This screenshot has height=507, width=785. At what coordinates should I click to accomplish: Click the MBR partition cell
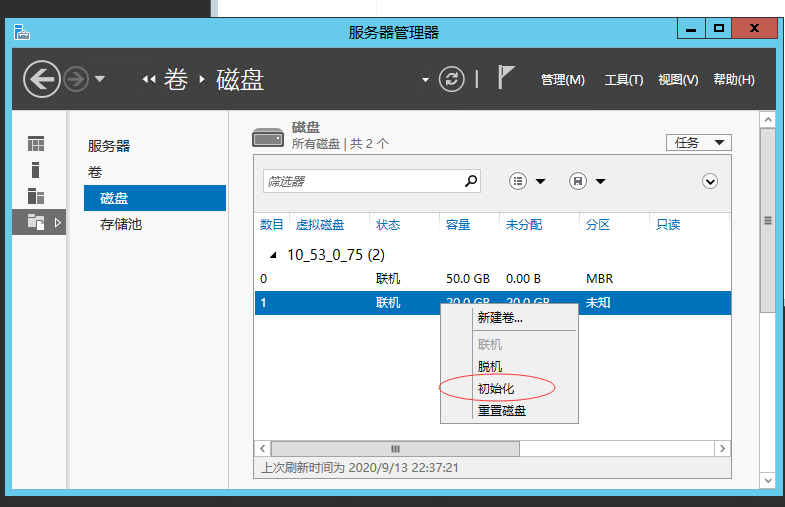[599, 279]
